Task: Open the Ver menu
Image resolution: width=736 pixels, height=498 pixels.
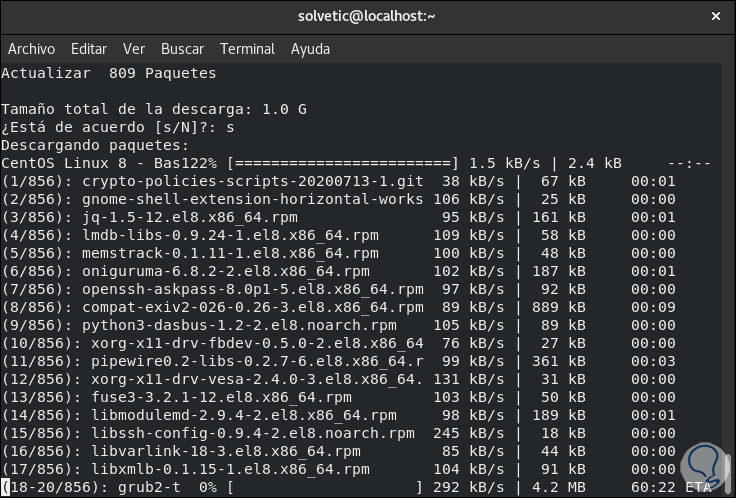Action: pyautogui.click(x=134, y=48)
